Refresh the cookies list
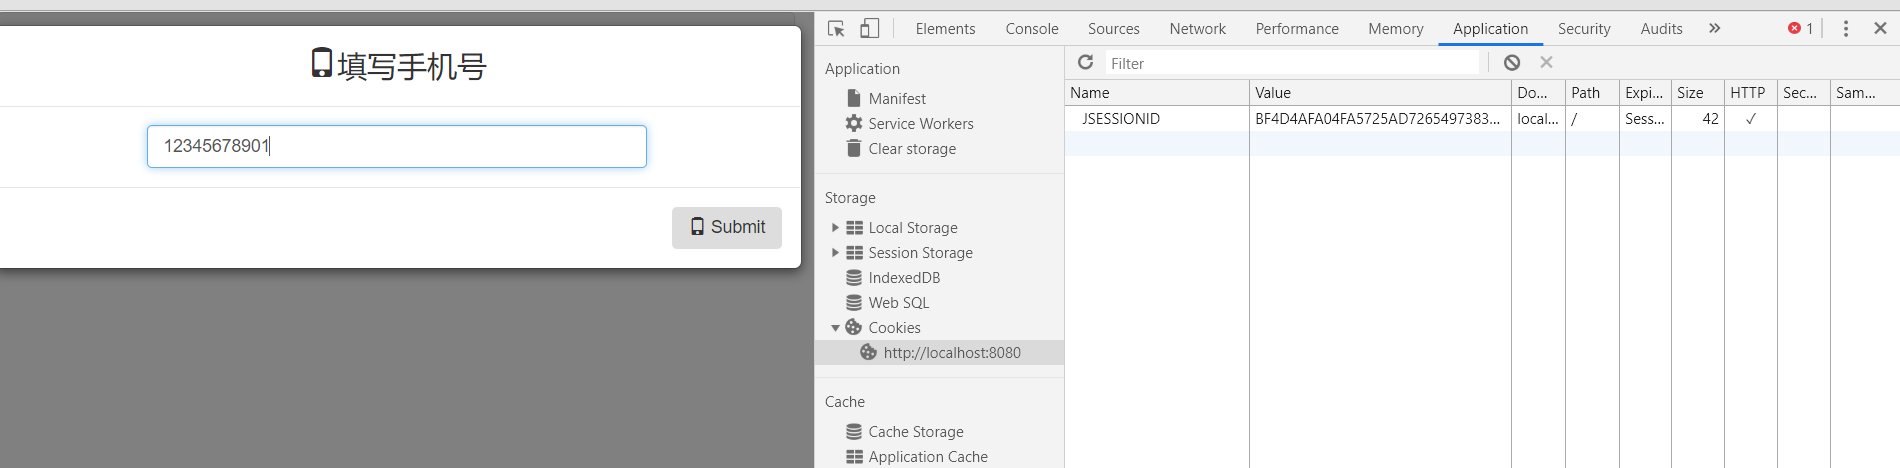Image resolution: width=1900 pixels, height=468 pixels. (1085, 63)
